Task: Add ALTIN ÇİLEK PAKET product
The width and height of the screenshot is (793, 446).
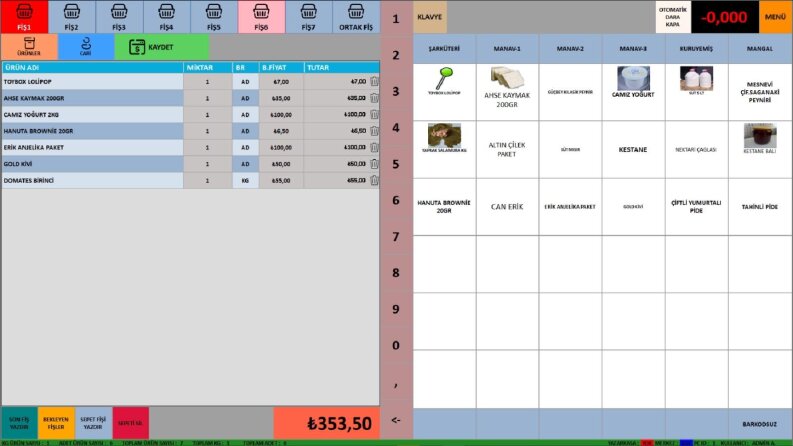Action: coord(507,149)
